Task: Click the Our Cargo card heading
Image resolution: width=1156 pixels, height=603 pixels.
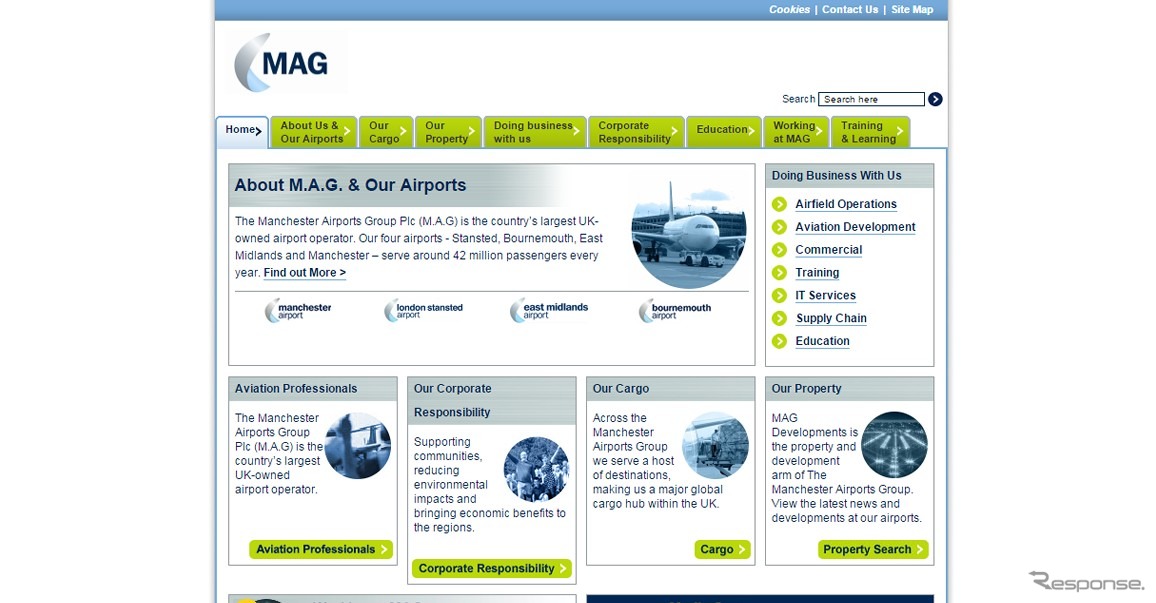Action: pos(621,388)
